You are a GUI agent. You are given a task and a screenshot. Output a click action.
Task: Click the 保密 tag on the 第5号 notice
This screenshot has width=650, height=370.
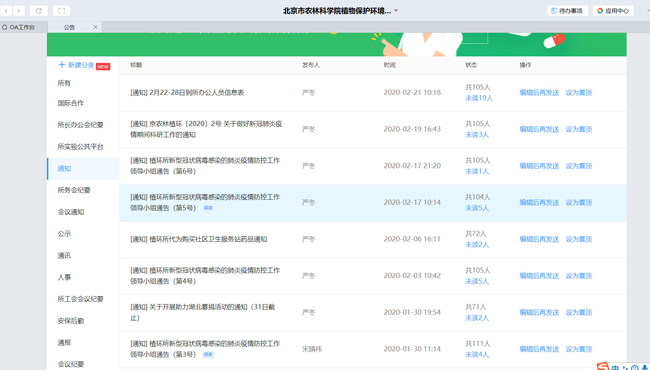208,208
